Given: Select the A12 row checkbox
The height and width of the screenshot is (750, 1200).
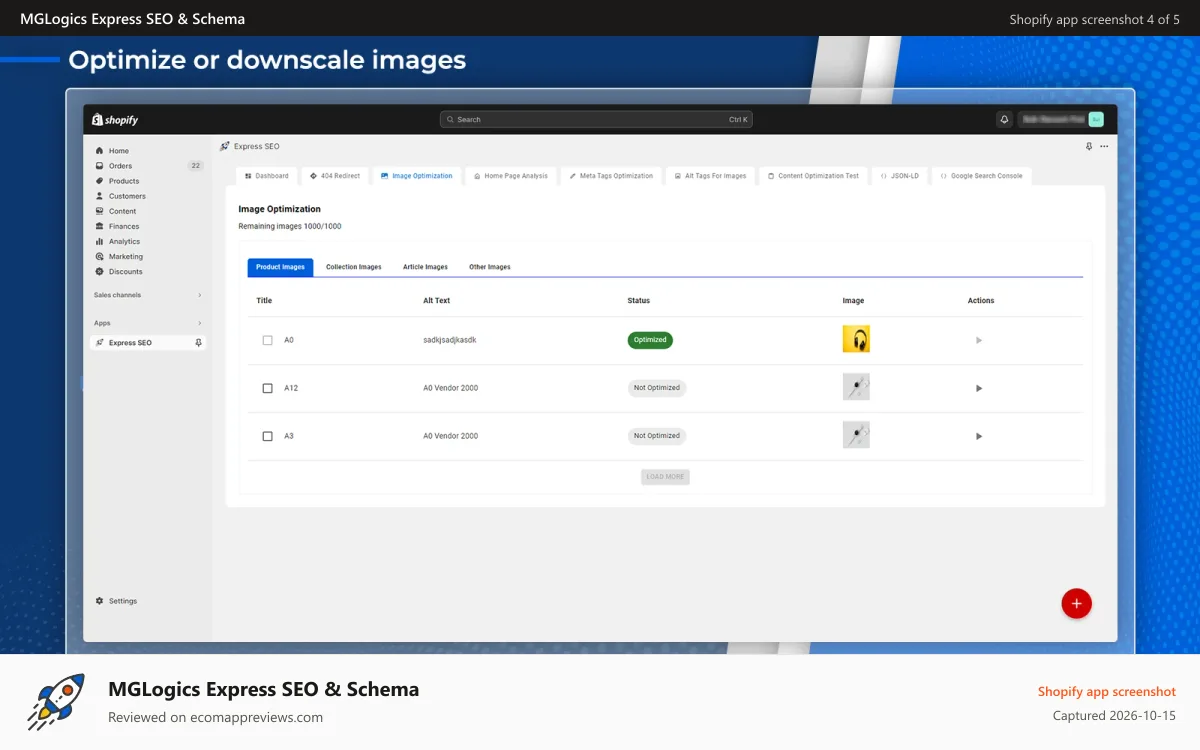Looking at the screenshot, I should 267,388.
